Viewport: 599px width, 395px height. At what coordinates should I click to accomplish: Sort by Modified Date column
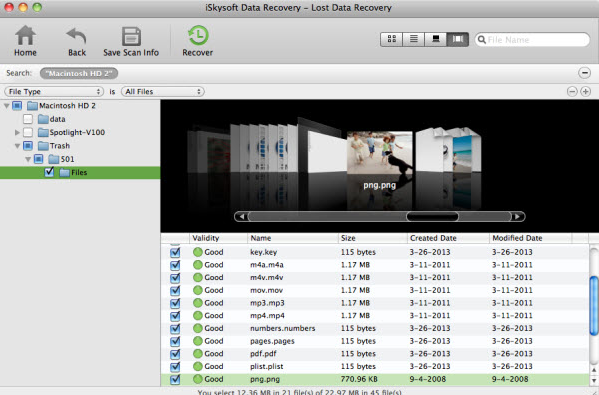tap(530, 238)
